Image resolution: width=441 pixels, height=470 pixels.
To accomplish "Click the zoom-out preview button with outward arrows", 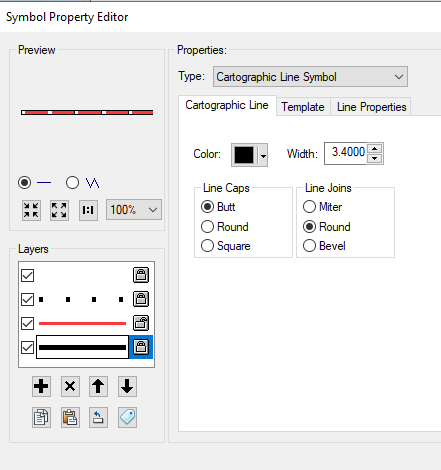I will coord(59,210).
